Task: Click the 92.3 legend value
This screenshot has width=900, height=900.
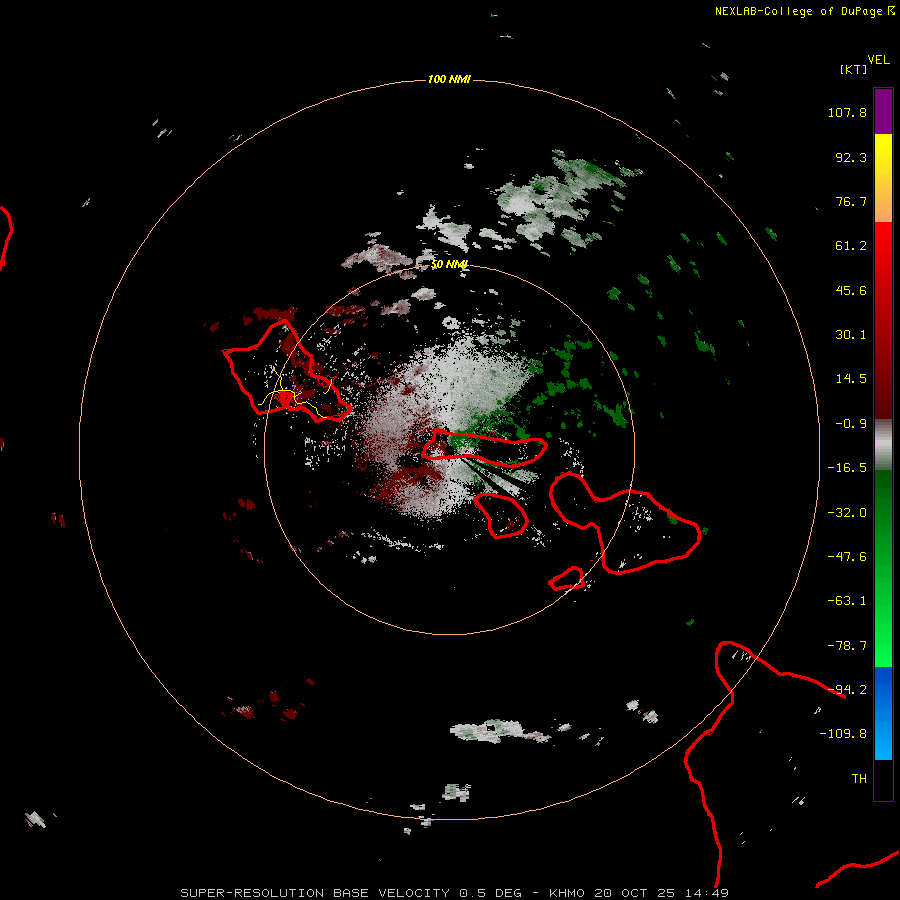Action: coord(851,157)
